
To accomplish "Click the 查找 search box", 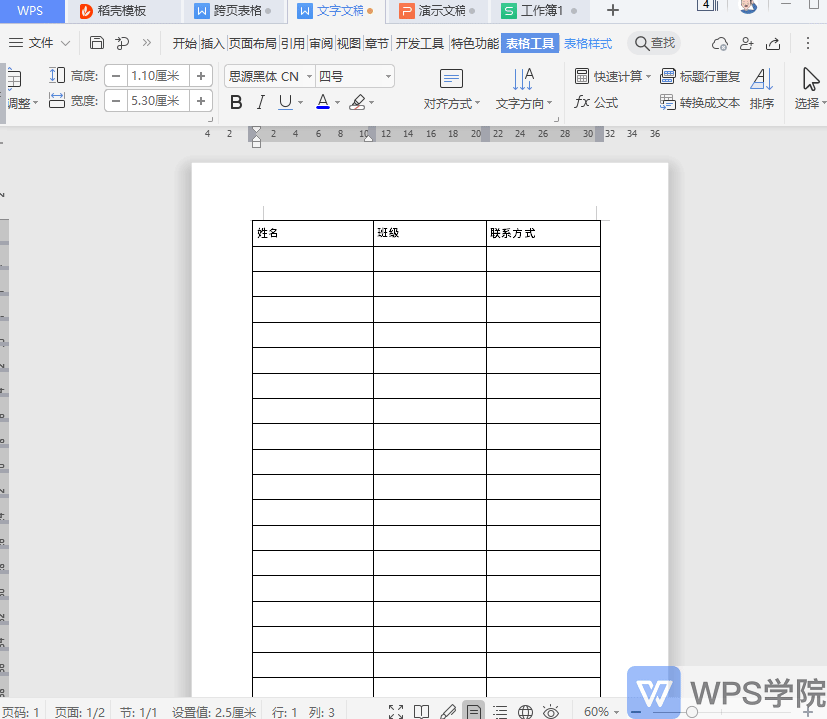I will [x=654, y=43].
